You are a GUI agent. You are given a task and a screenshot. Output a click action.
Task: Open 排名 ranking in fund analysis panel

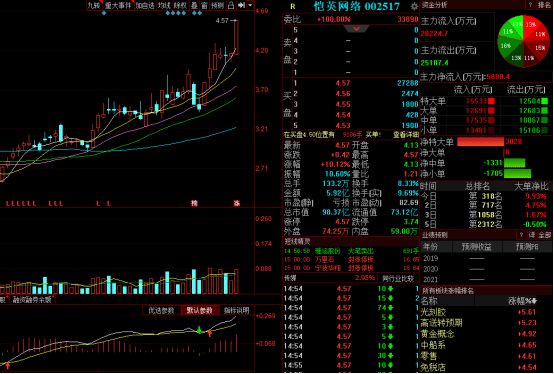[x=544, y=5]
